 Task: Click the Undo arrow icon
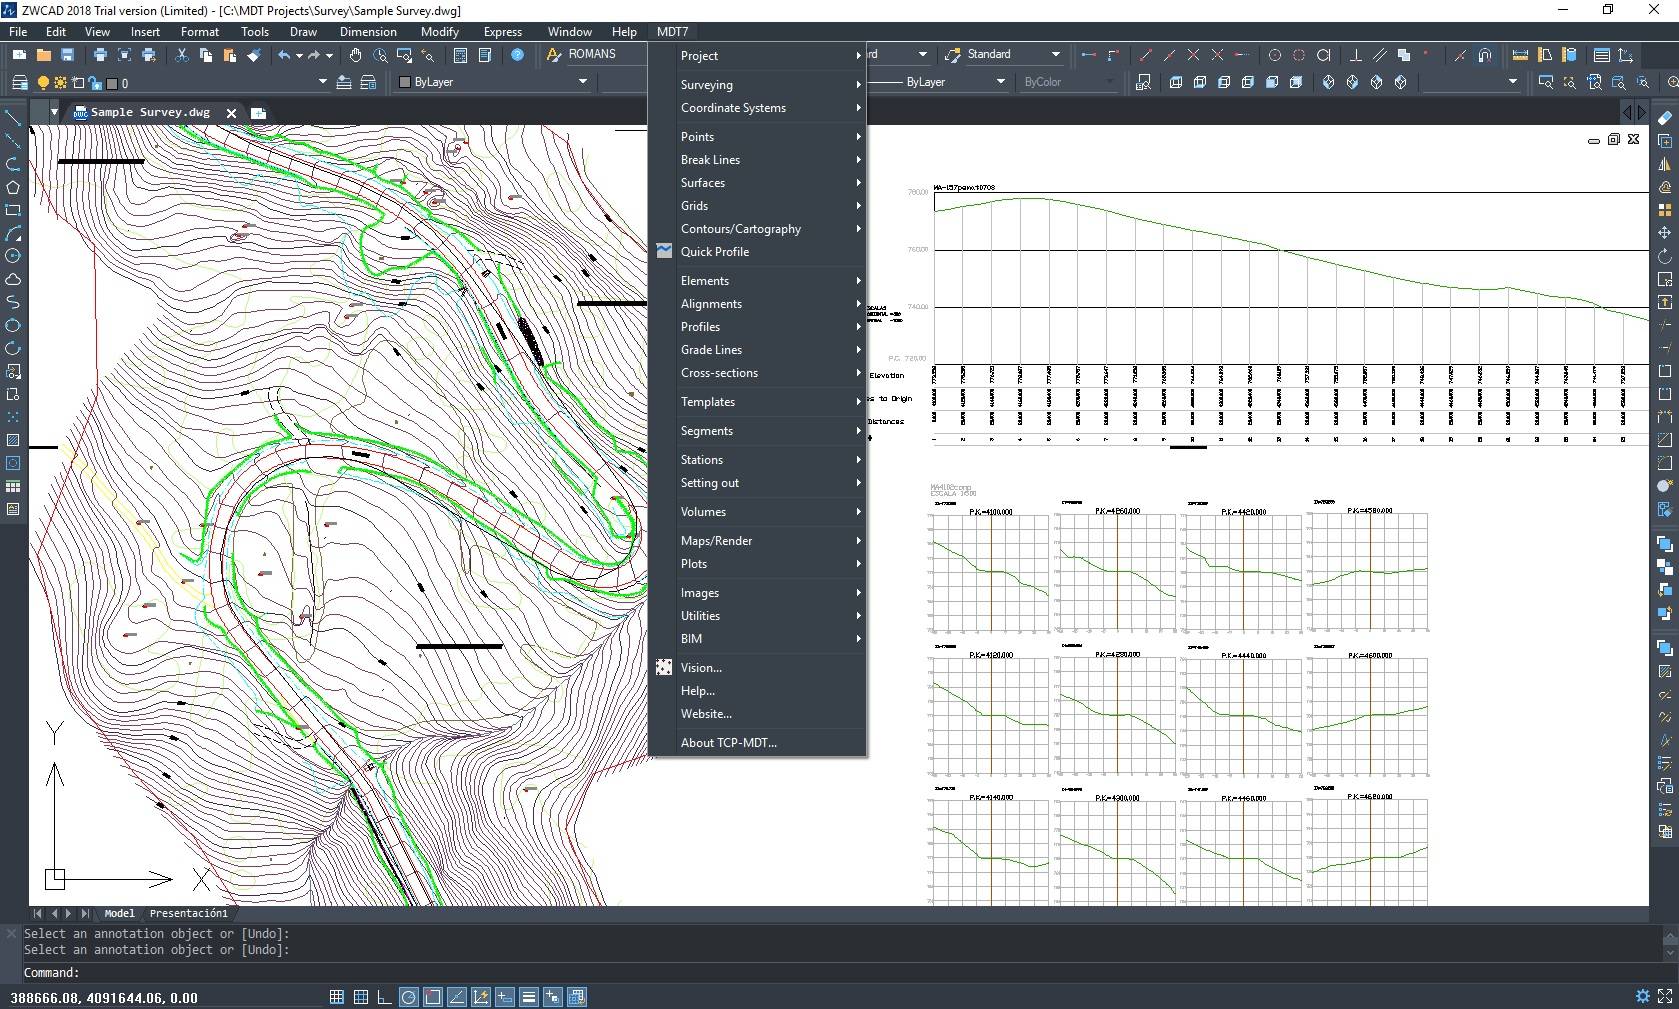pos(284,55)
